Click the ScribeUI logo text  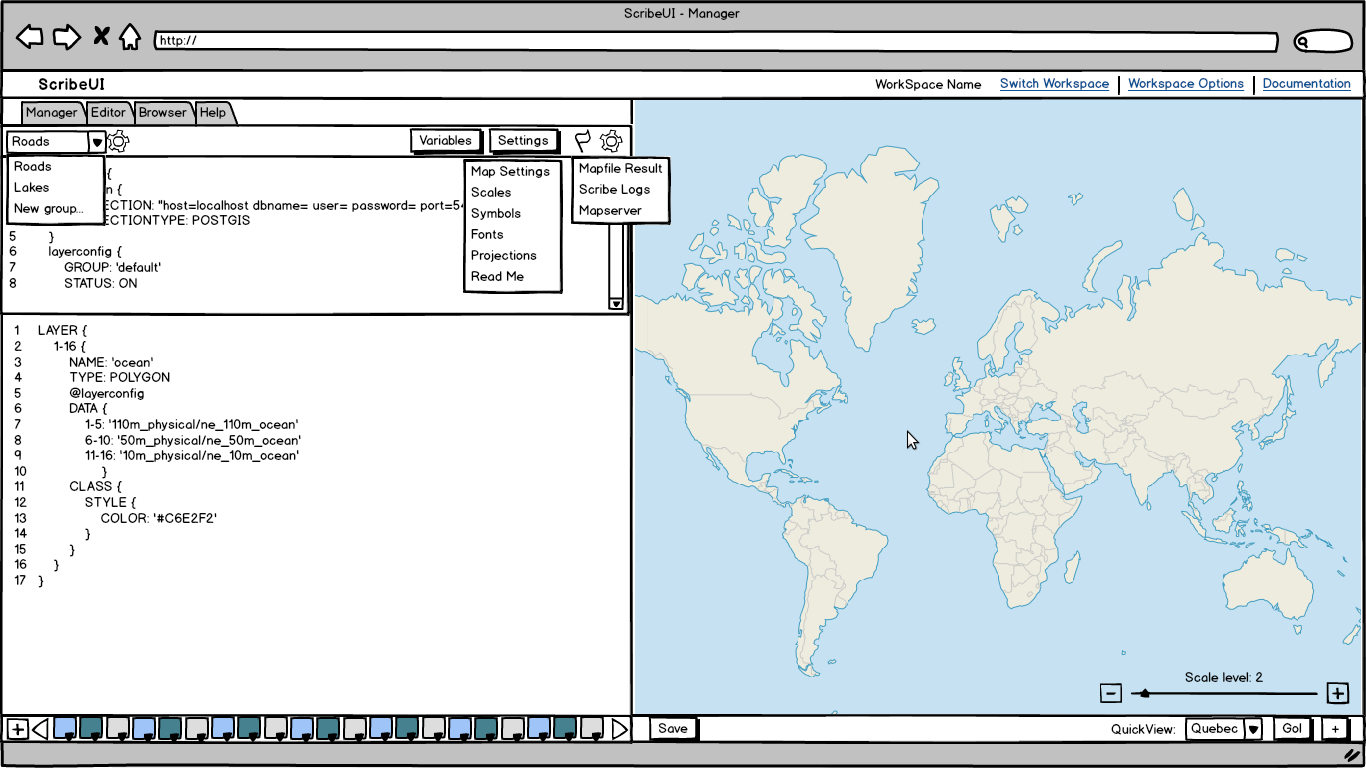click(72, 85)
